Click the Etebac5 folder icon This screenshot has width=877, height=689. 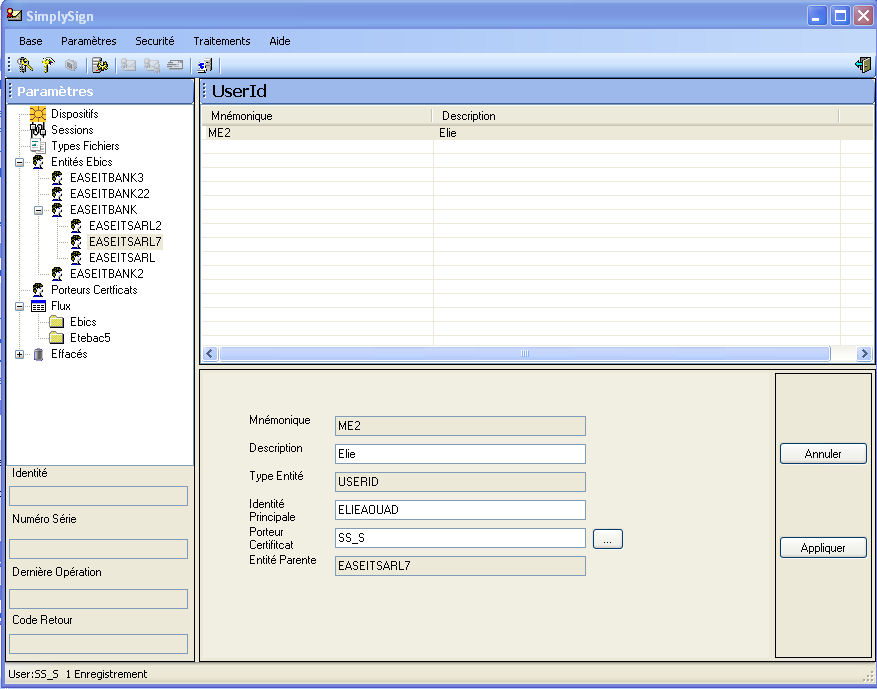coord(56,338)
